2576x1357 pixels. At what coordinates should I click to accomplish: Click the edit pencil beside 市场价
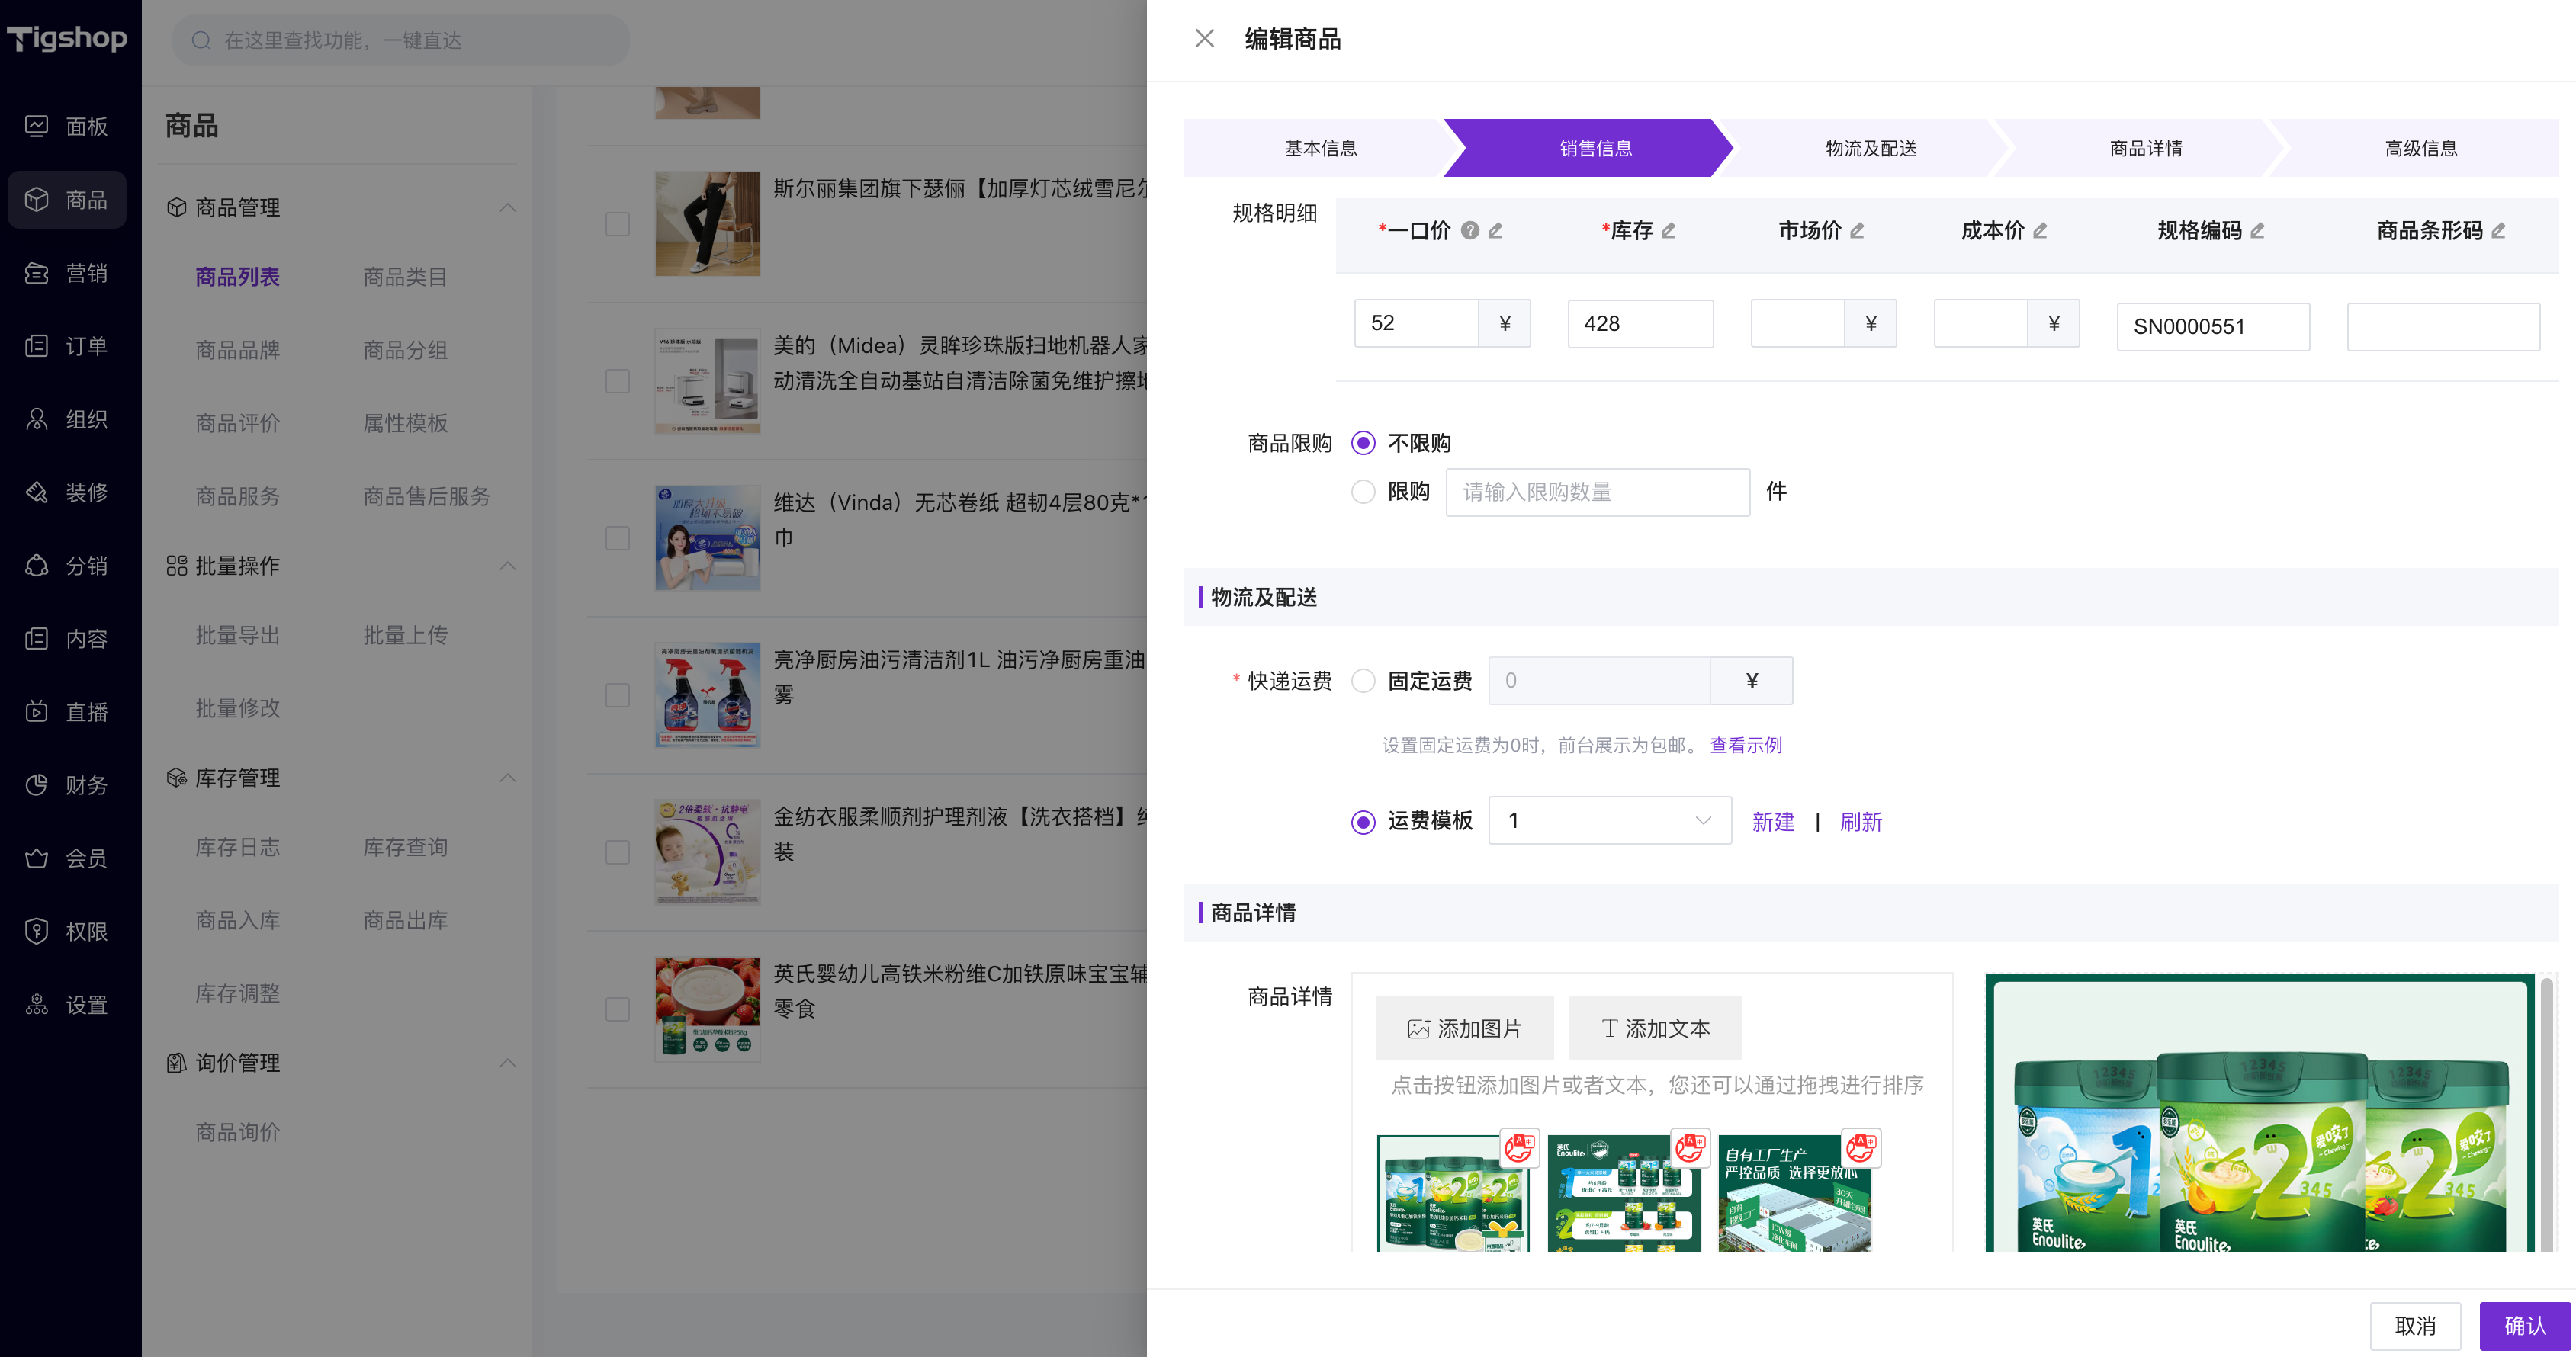pos(1857,230)
